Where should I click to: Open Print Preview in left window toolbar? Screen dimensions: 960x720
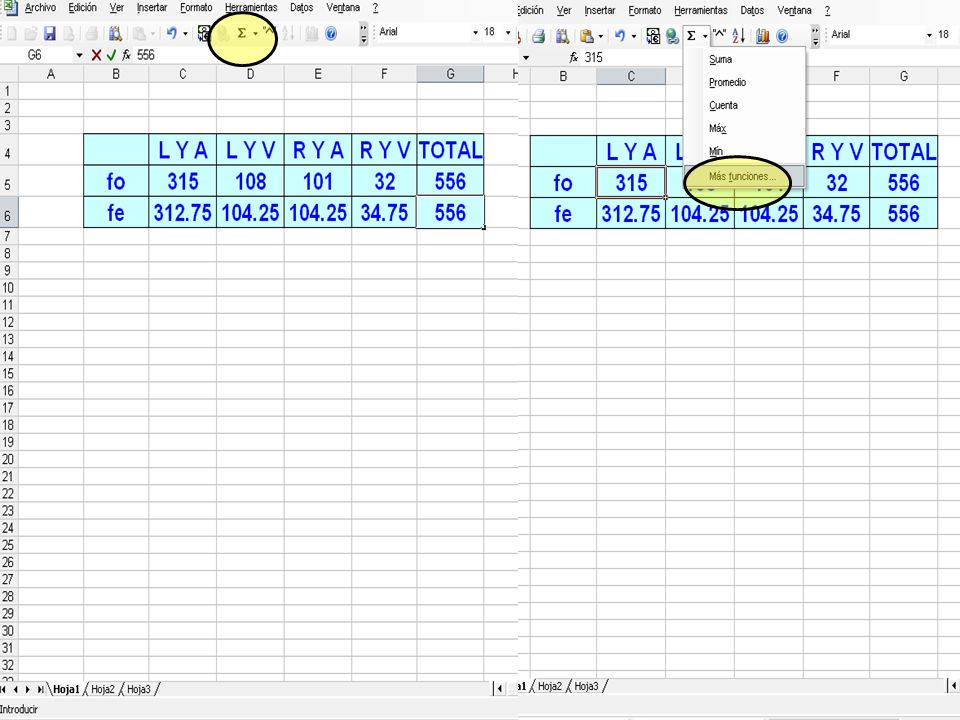click(114, 34)
